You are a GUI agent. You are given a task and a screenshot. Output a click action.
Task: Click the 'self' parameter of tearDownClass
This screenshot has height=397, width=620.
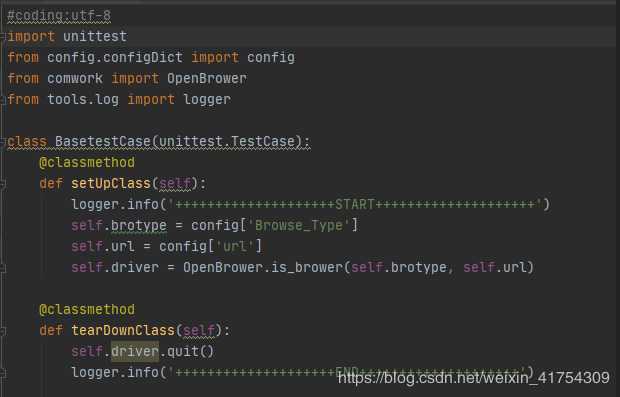[x=199, y=331]
